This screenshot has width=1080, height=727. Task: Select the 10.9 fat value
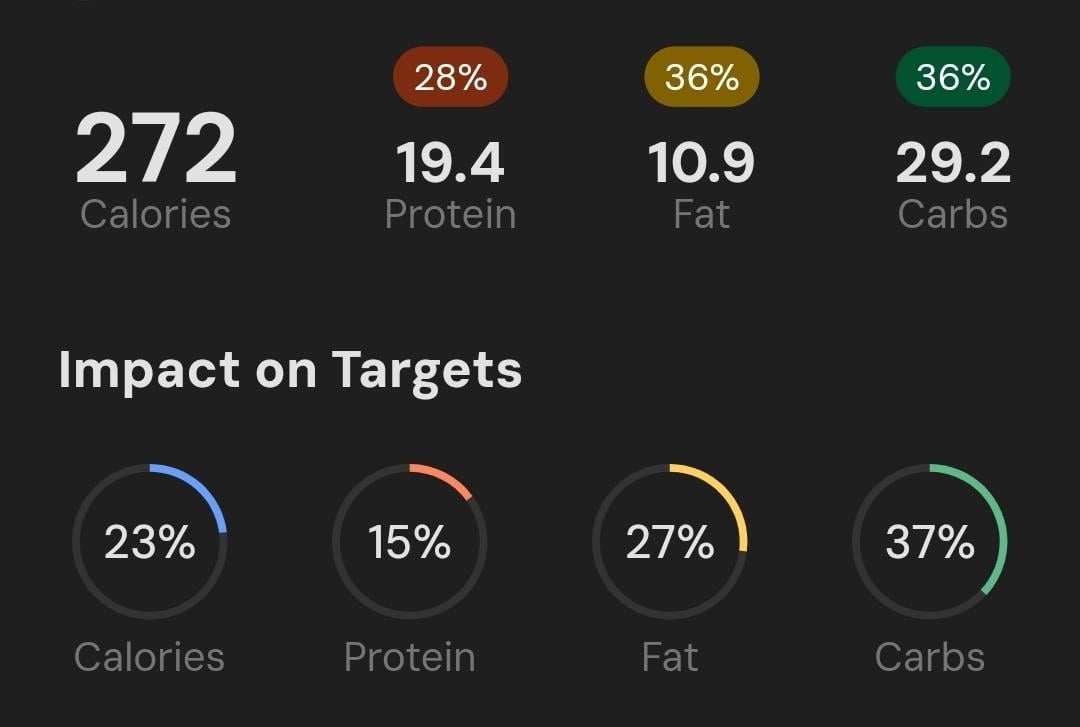(701, 163)
